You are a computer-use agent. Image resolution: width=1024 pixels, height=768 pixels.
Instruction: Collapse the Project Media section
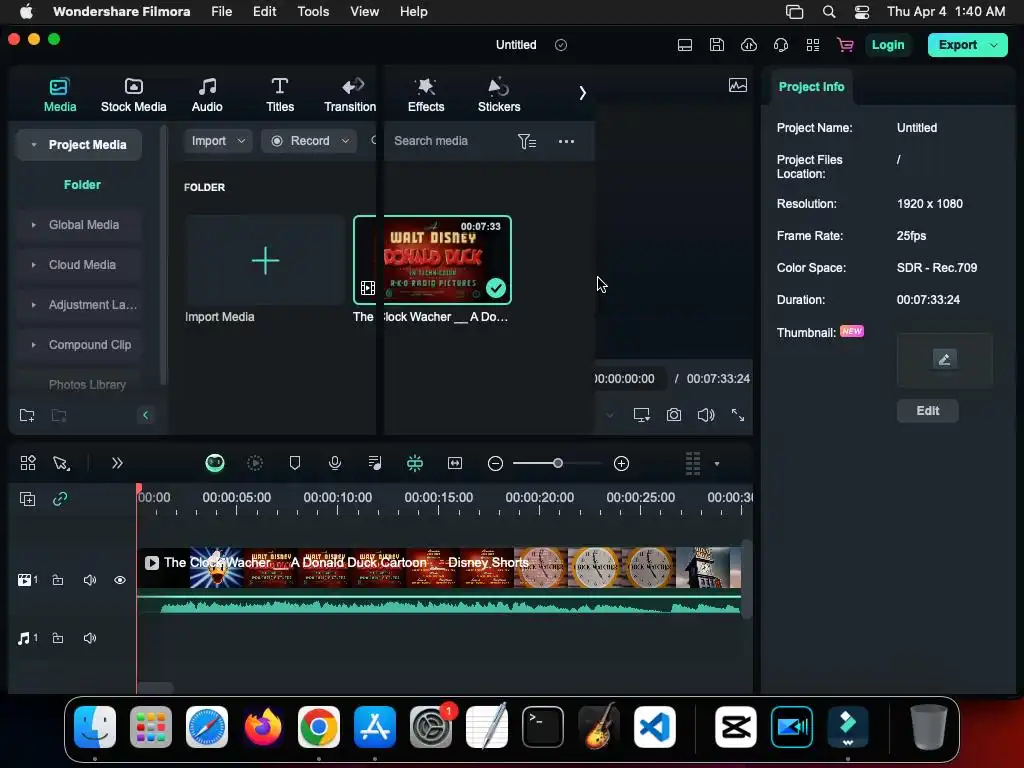(33, 145)
